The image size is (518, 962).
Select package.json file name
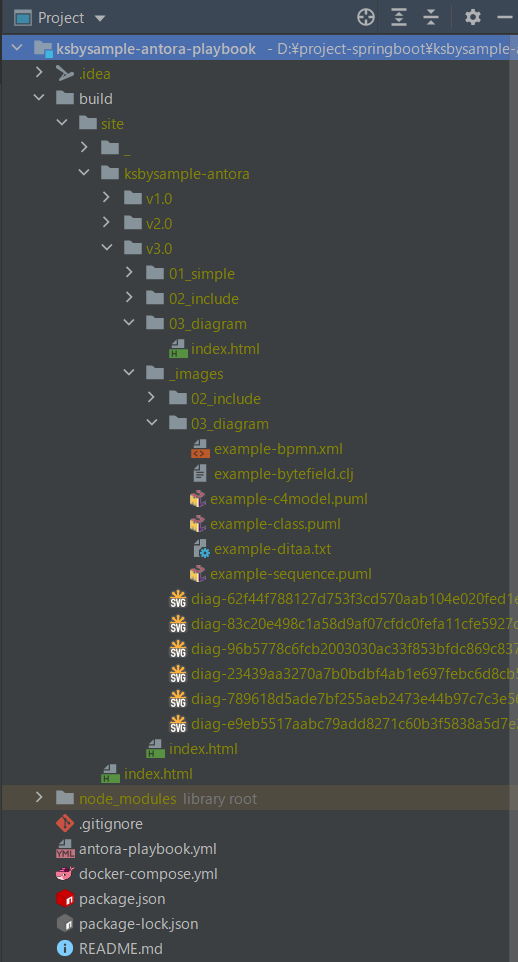[x=122, y=899]
